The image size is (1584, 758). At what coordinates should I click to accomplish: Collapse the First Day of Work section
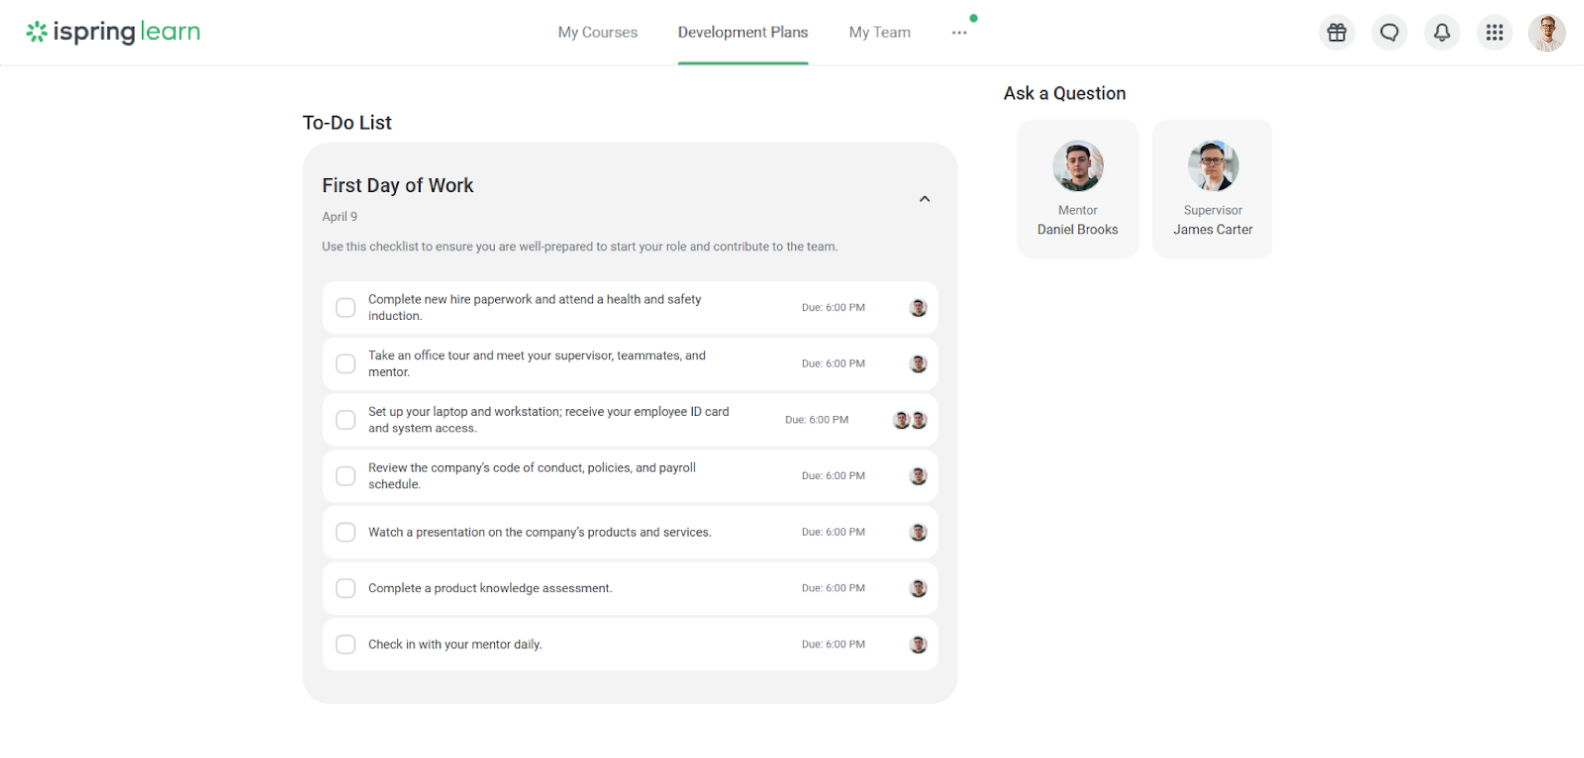pyautogui.click(x=924, y=199)
